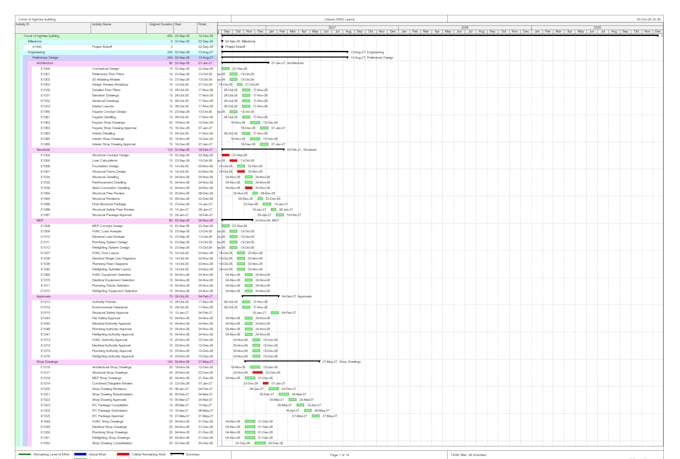Select the Preliminary Design WBS band
The image size is (680, 459).
click(122, 58)
